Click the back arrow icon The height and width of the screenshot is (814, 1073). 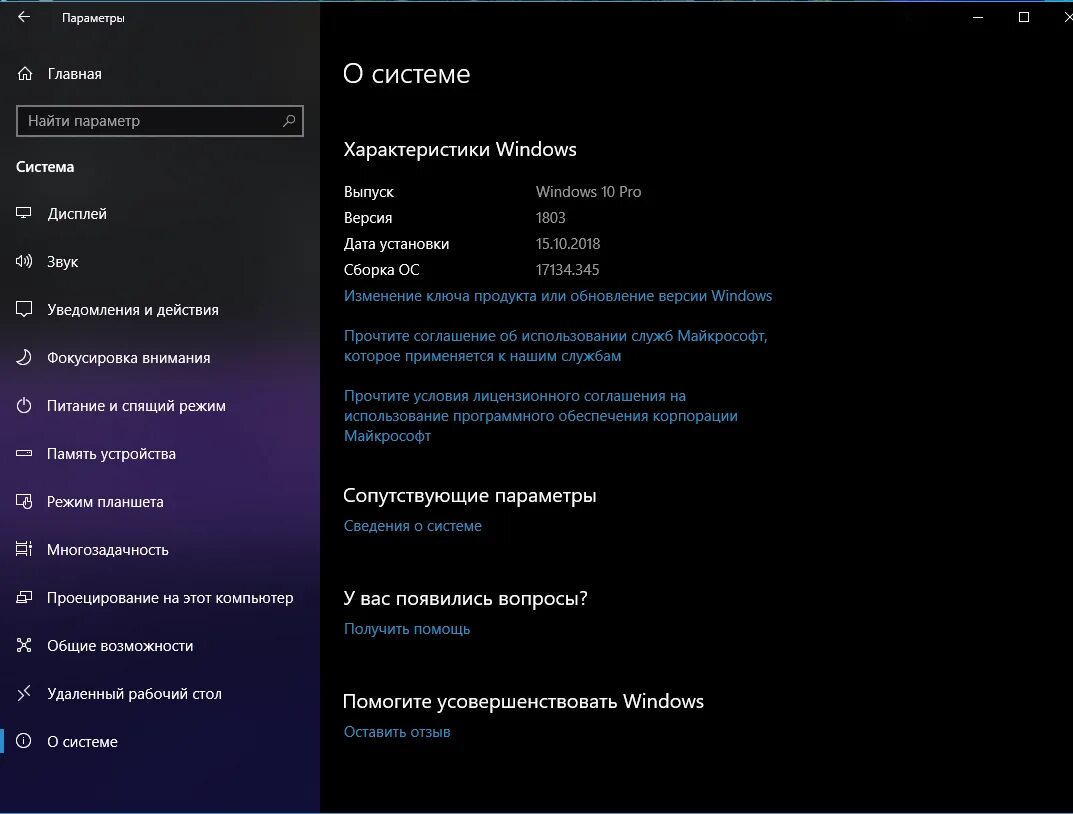tap(24, 17)
